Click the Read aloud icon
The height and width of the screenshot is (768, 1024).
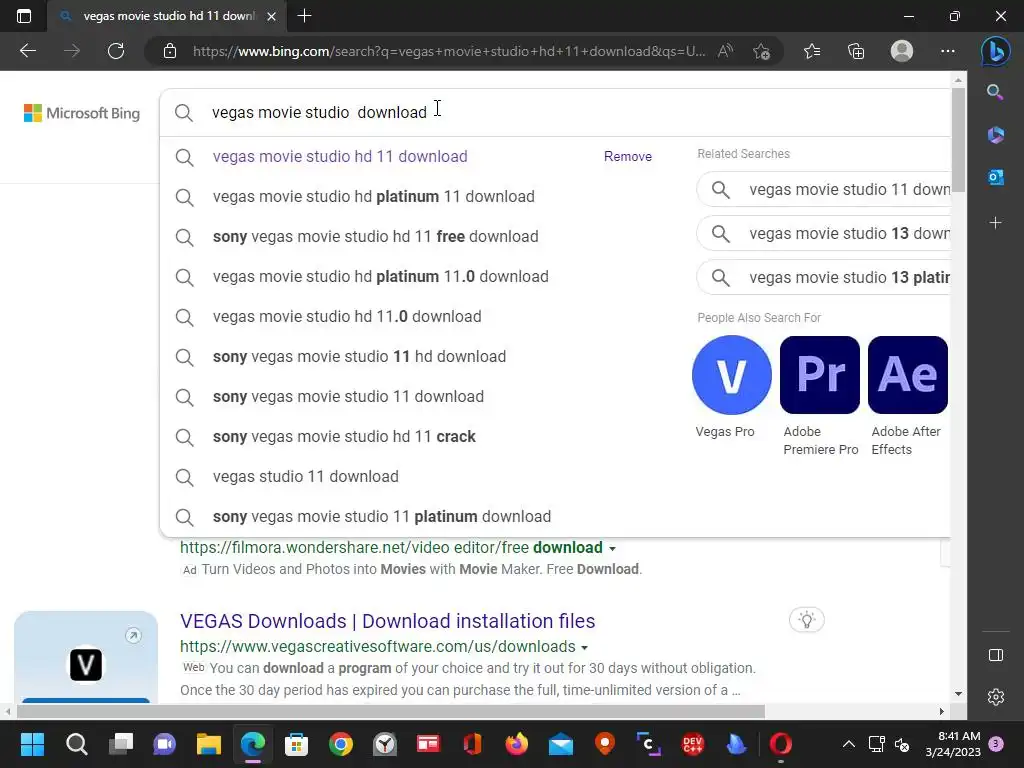point(726,51)
